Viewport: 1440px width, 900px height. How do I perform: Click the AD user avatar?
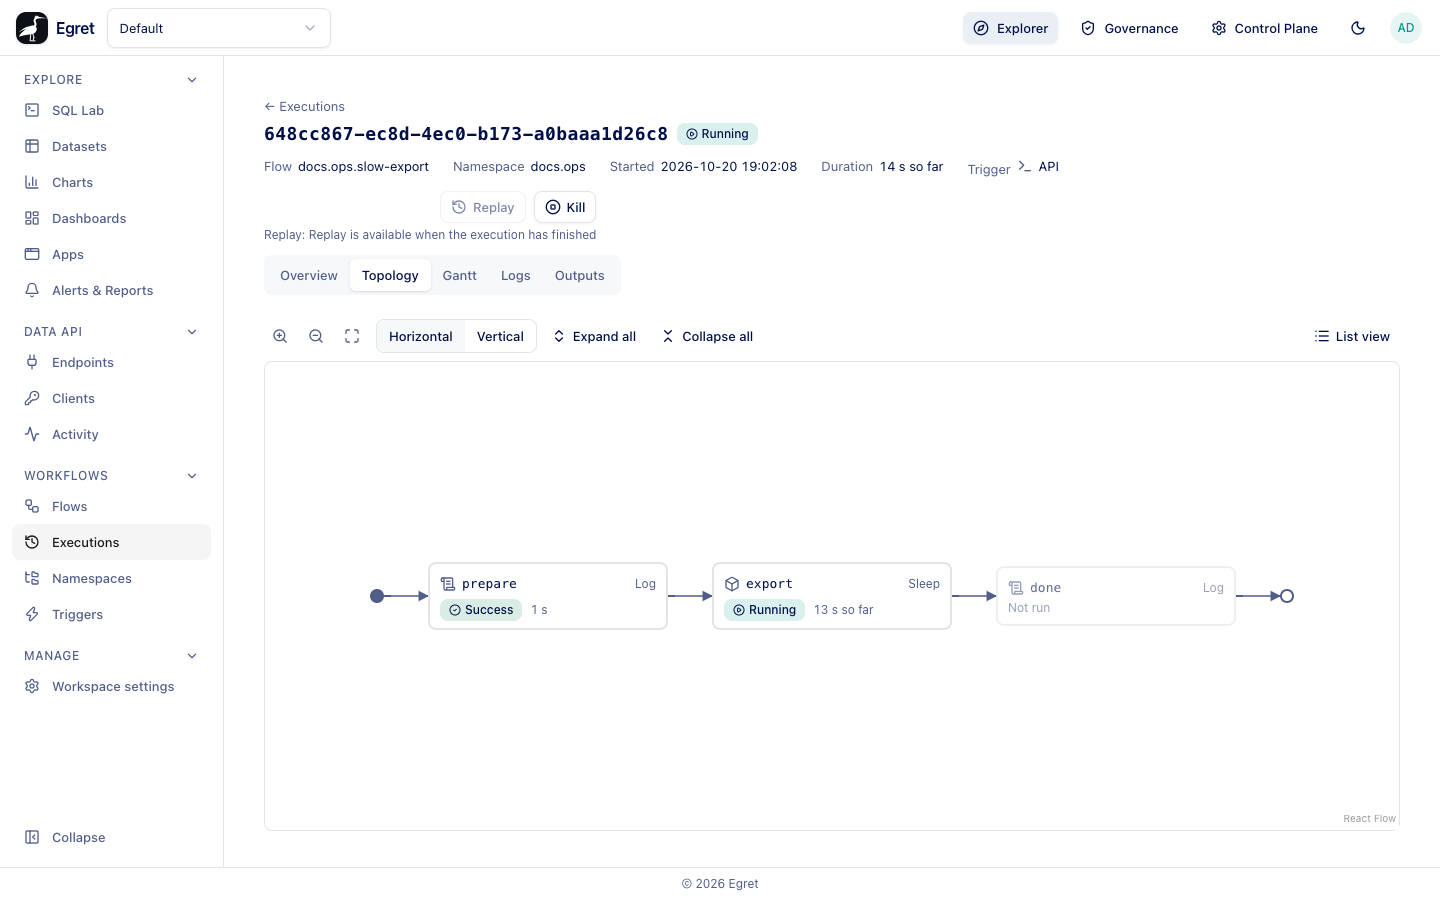(x=1406, y=28)
